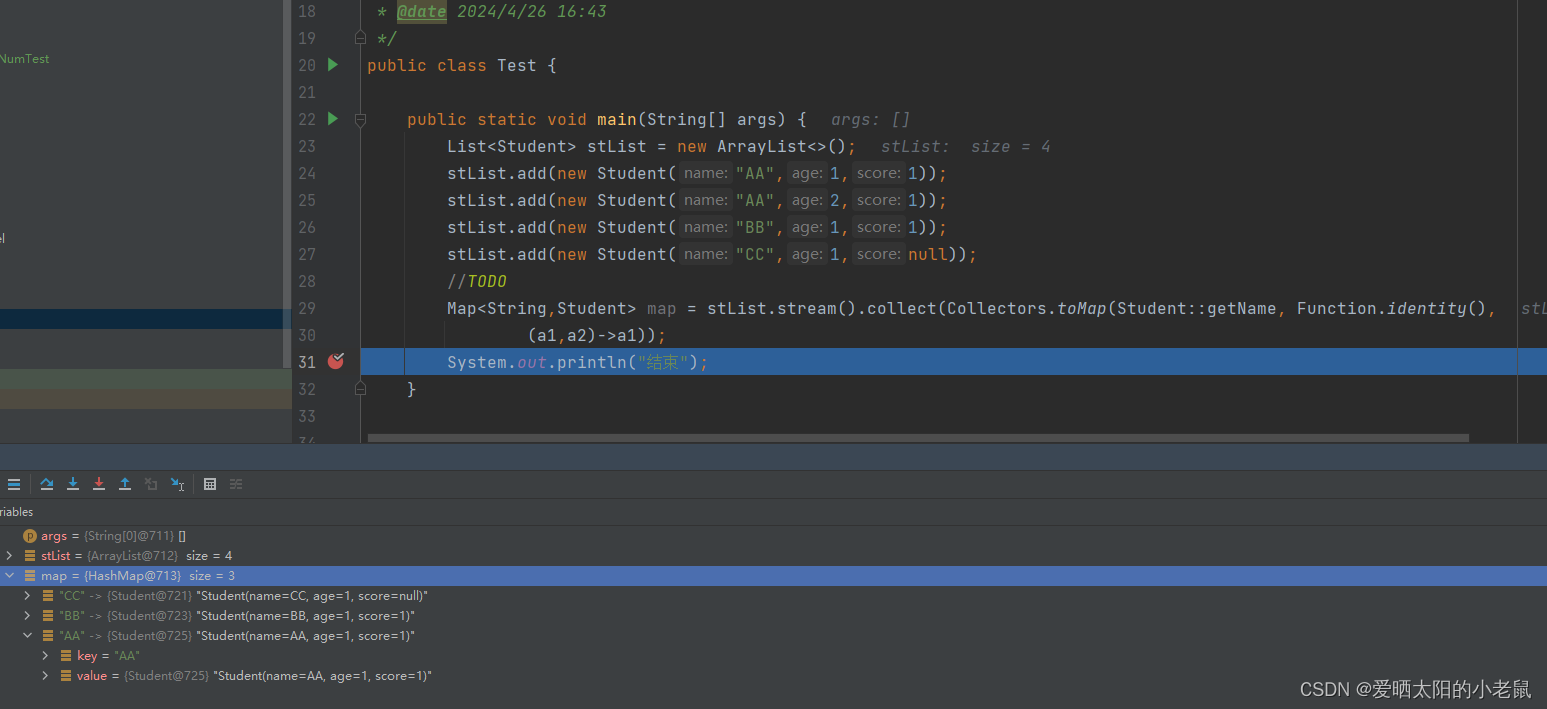The width and height of the screenshot is (1547, 709).
Task: Click the hamburger menu in the debug toolbar
Action: pyautogui.click(x=14, y=484)
